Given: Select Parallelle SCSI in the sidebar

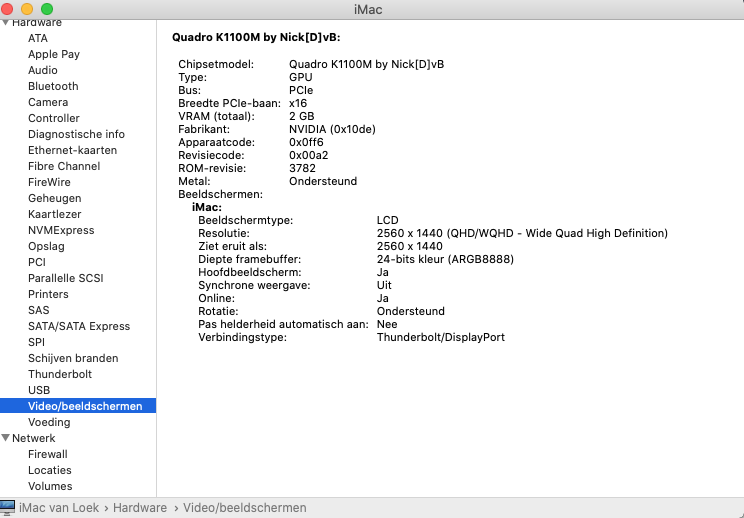Looking at the screenshot, I should (65, 278).
